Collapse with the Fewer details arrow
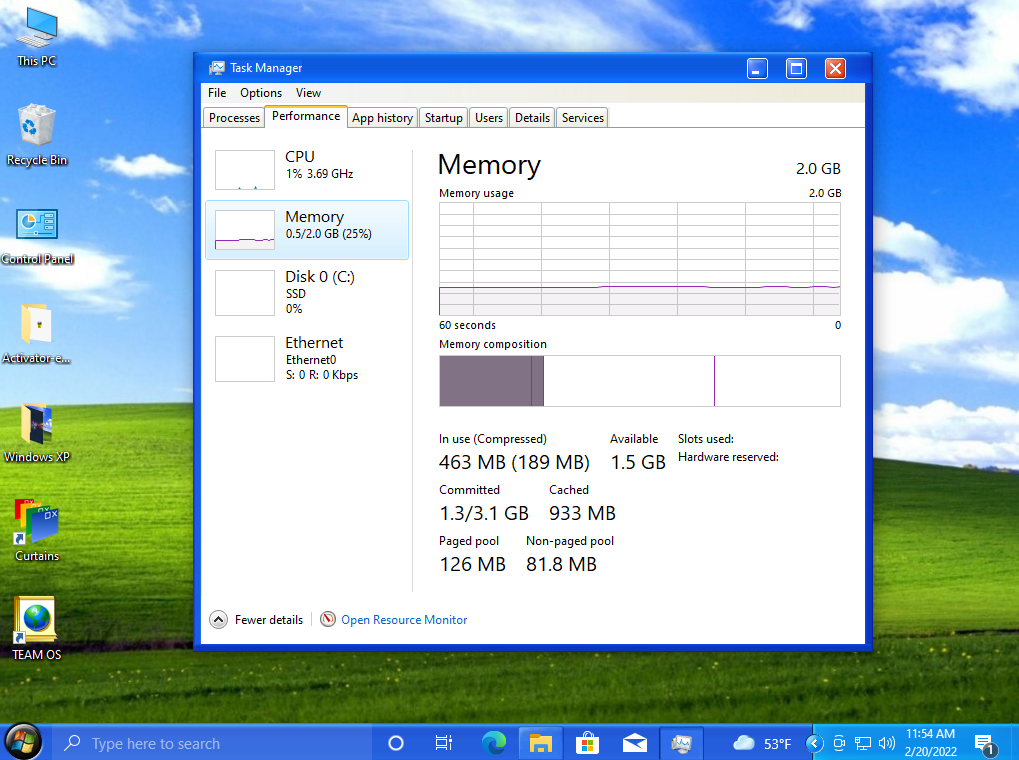The image size is (1019, 760). [x=218, y=620]
